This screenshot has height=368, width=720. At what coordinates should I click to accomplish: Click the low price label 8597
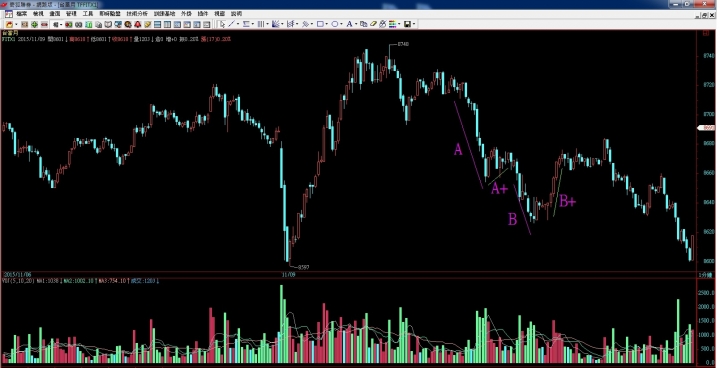tap(304, 267)
